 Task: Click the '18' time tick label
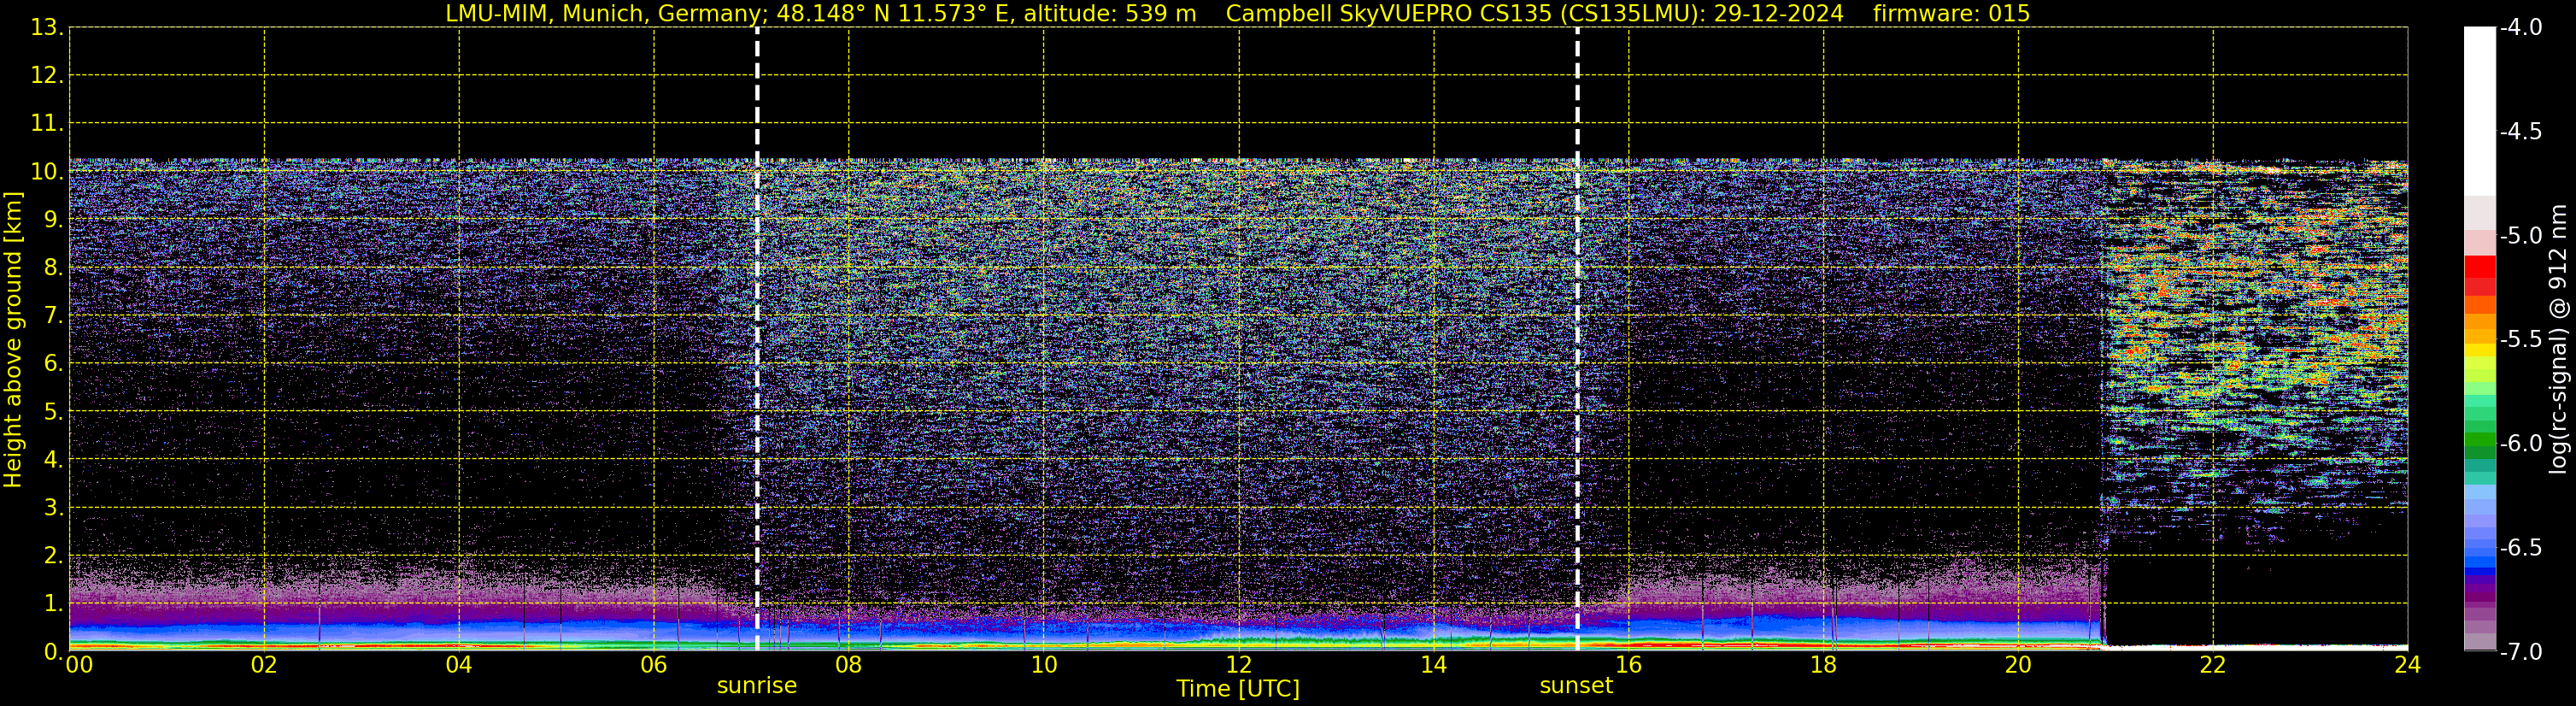tap(1823, 665)
